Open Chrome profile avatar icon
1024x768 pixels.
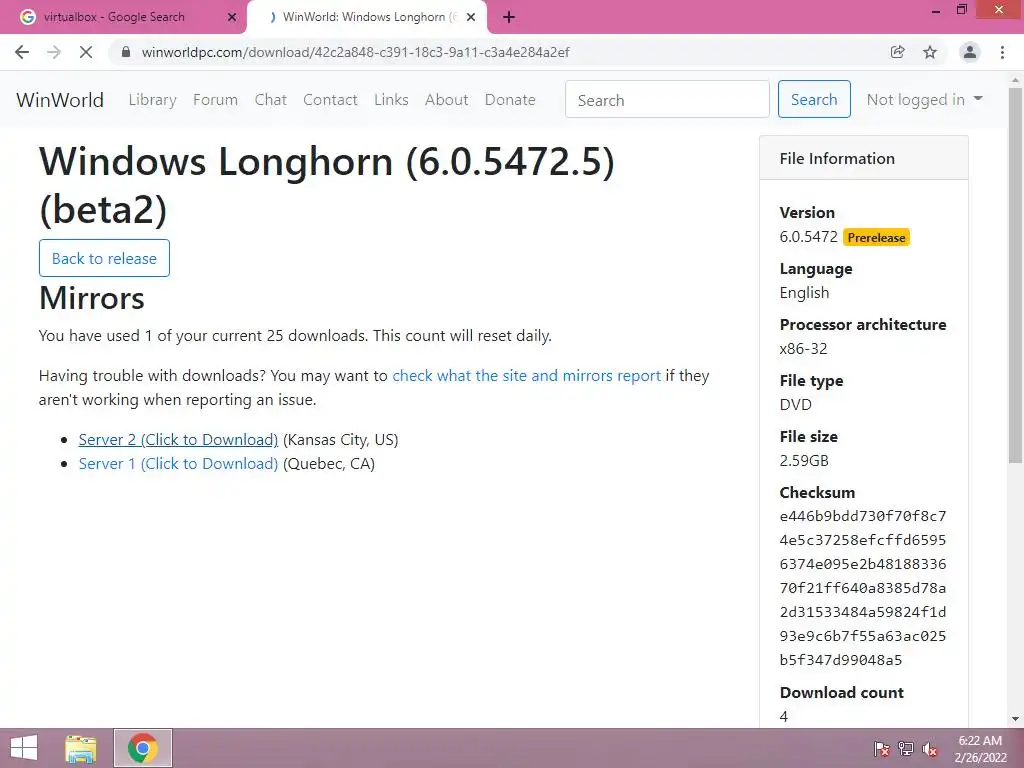(970, 52)
